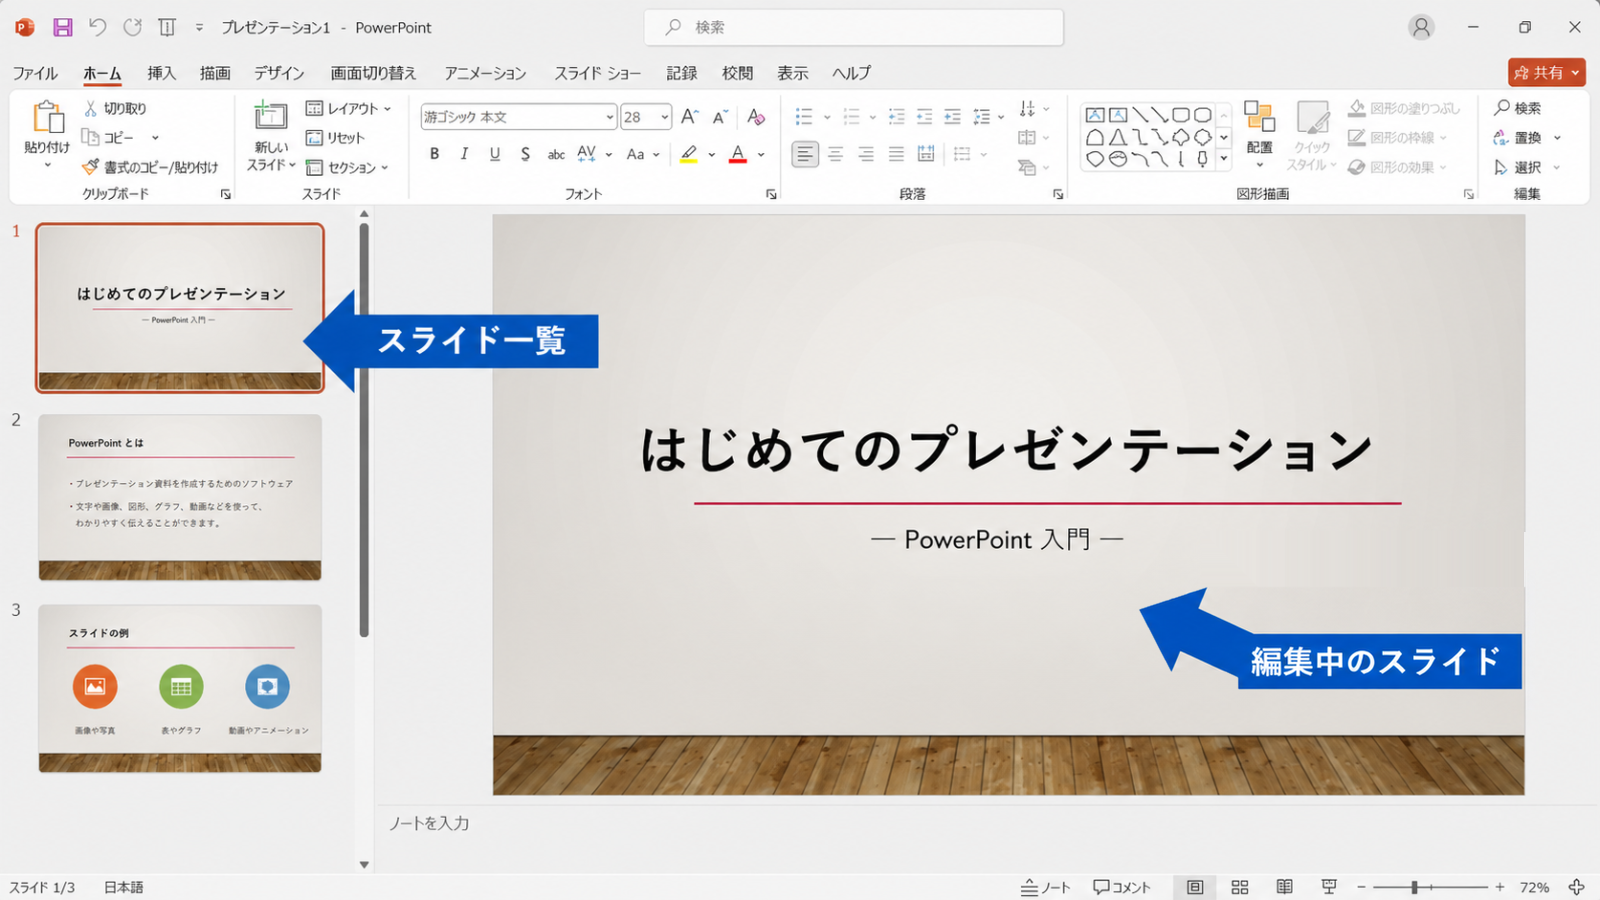Set right text alignment

(x=866, y=154)
